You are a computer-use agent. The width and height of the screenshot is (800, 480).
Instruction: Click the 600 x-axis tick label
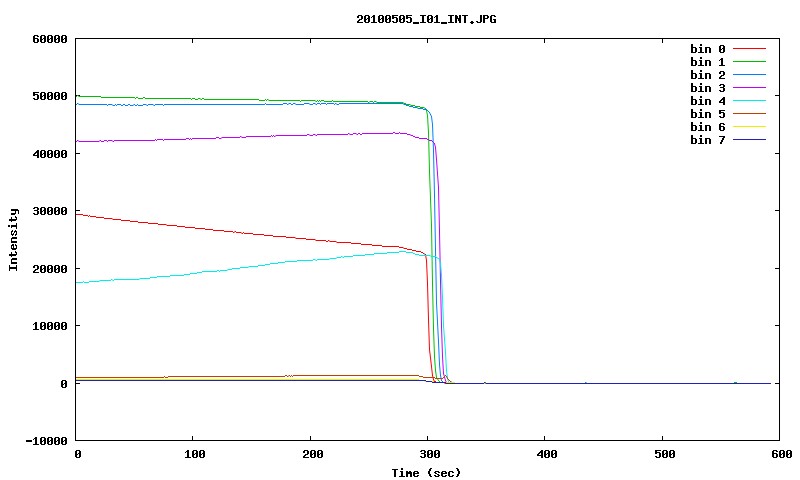781,454
